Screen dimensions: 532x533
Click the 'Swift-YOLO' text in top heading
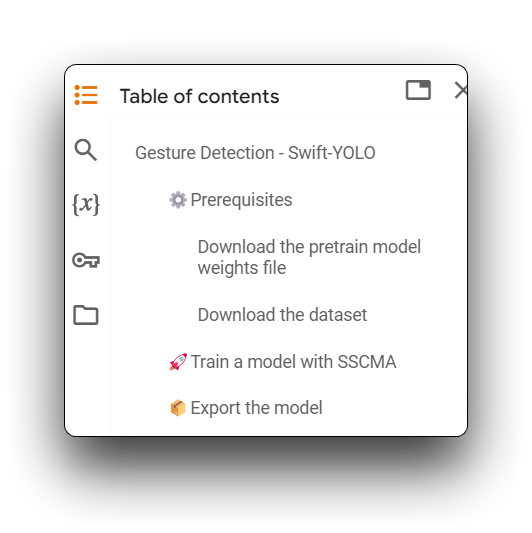click(332, 153)
